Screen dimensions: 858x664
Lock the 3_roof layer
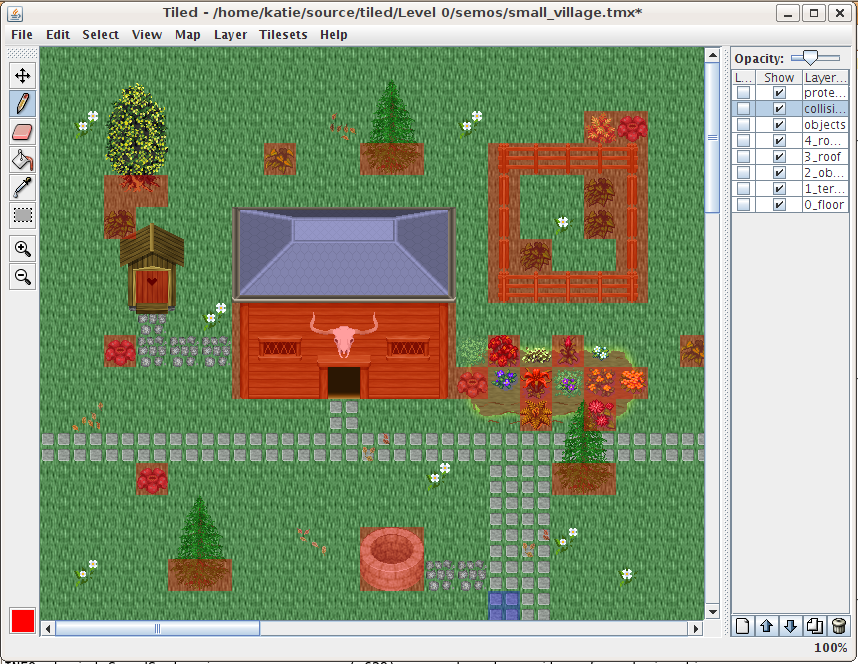pyautogui.click(x=743, y=157)
